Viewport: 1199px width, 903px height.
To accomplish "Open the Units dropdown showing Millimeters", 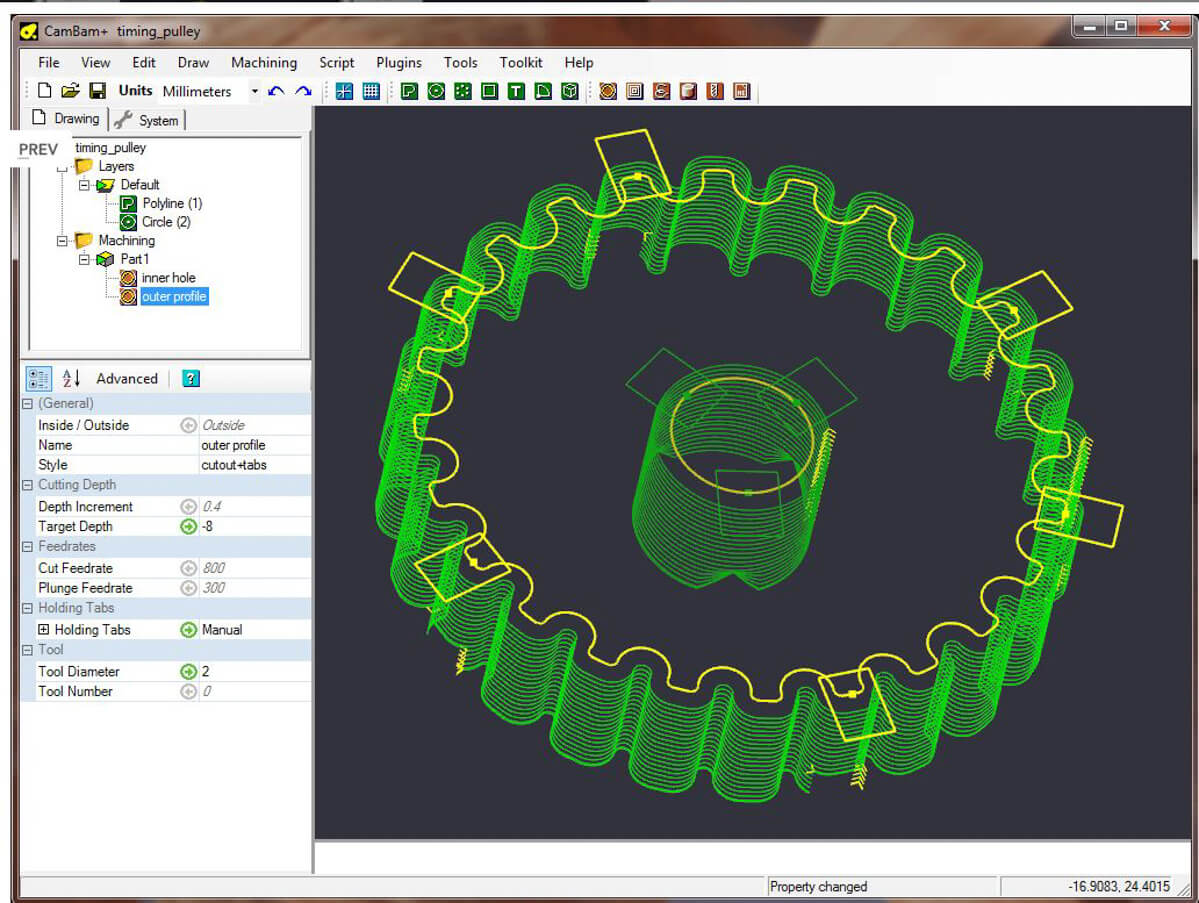I will [254, 91].
